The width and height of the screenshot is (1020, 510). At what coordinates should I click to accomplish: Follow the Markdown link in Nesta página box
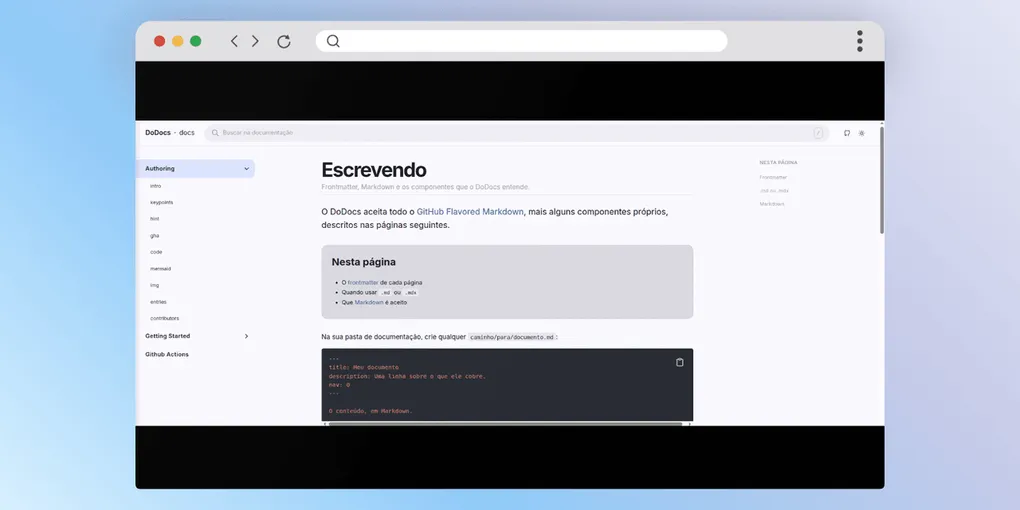(x=369, y=302)
